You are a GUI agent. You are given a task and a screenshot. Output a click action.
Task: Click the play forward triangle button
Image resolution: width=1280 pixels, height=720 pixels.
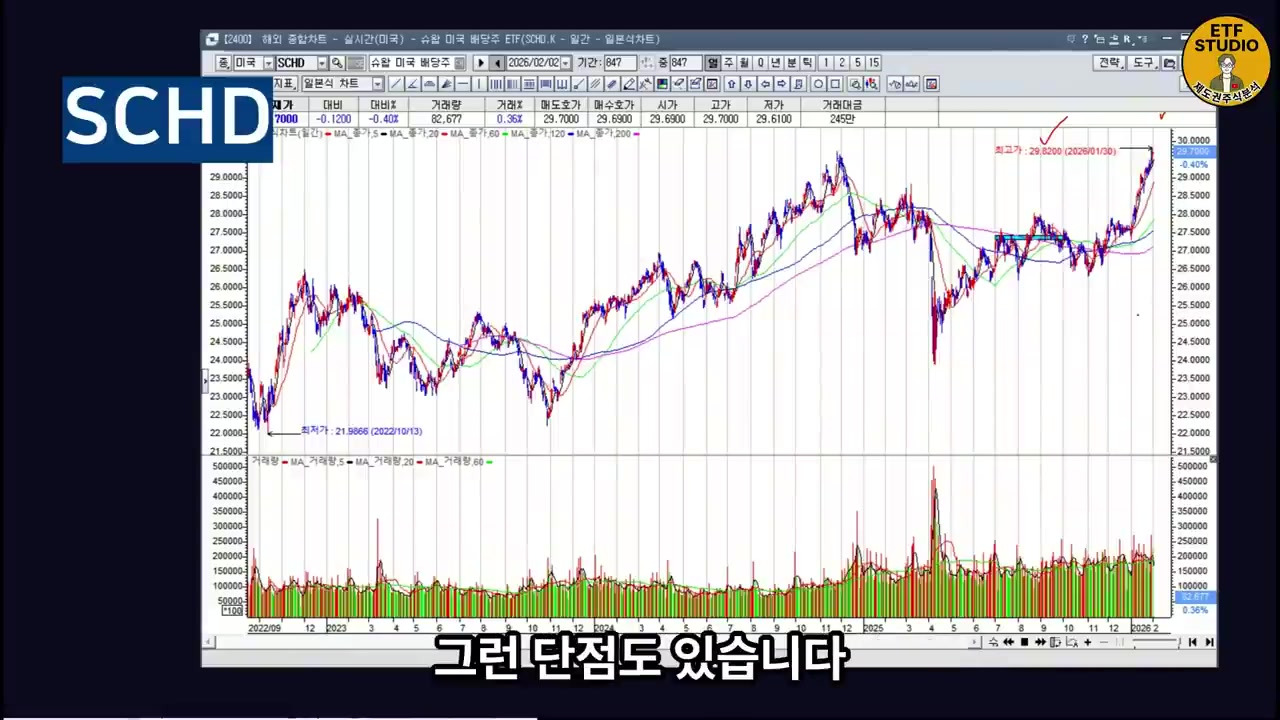[480, 63]
